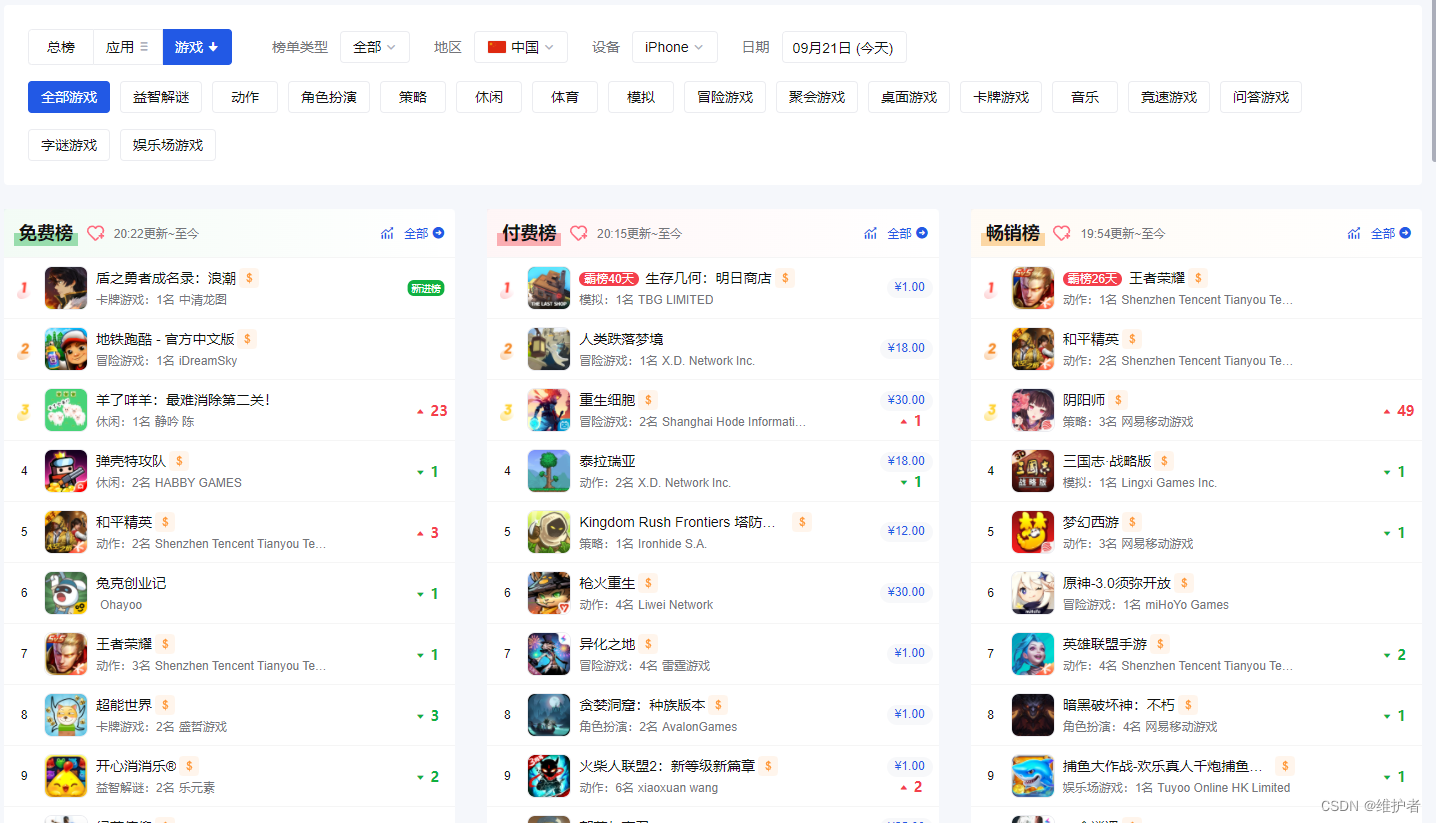This screenshot has width=1436, height=823.
Task: Open 原神 app icon
Action: tap(1033, 593)
